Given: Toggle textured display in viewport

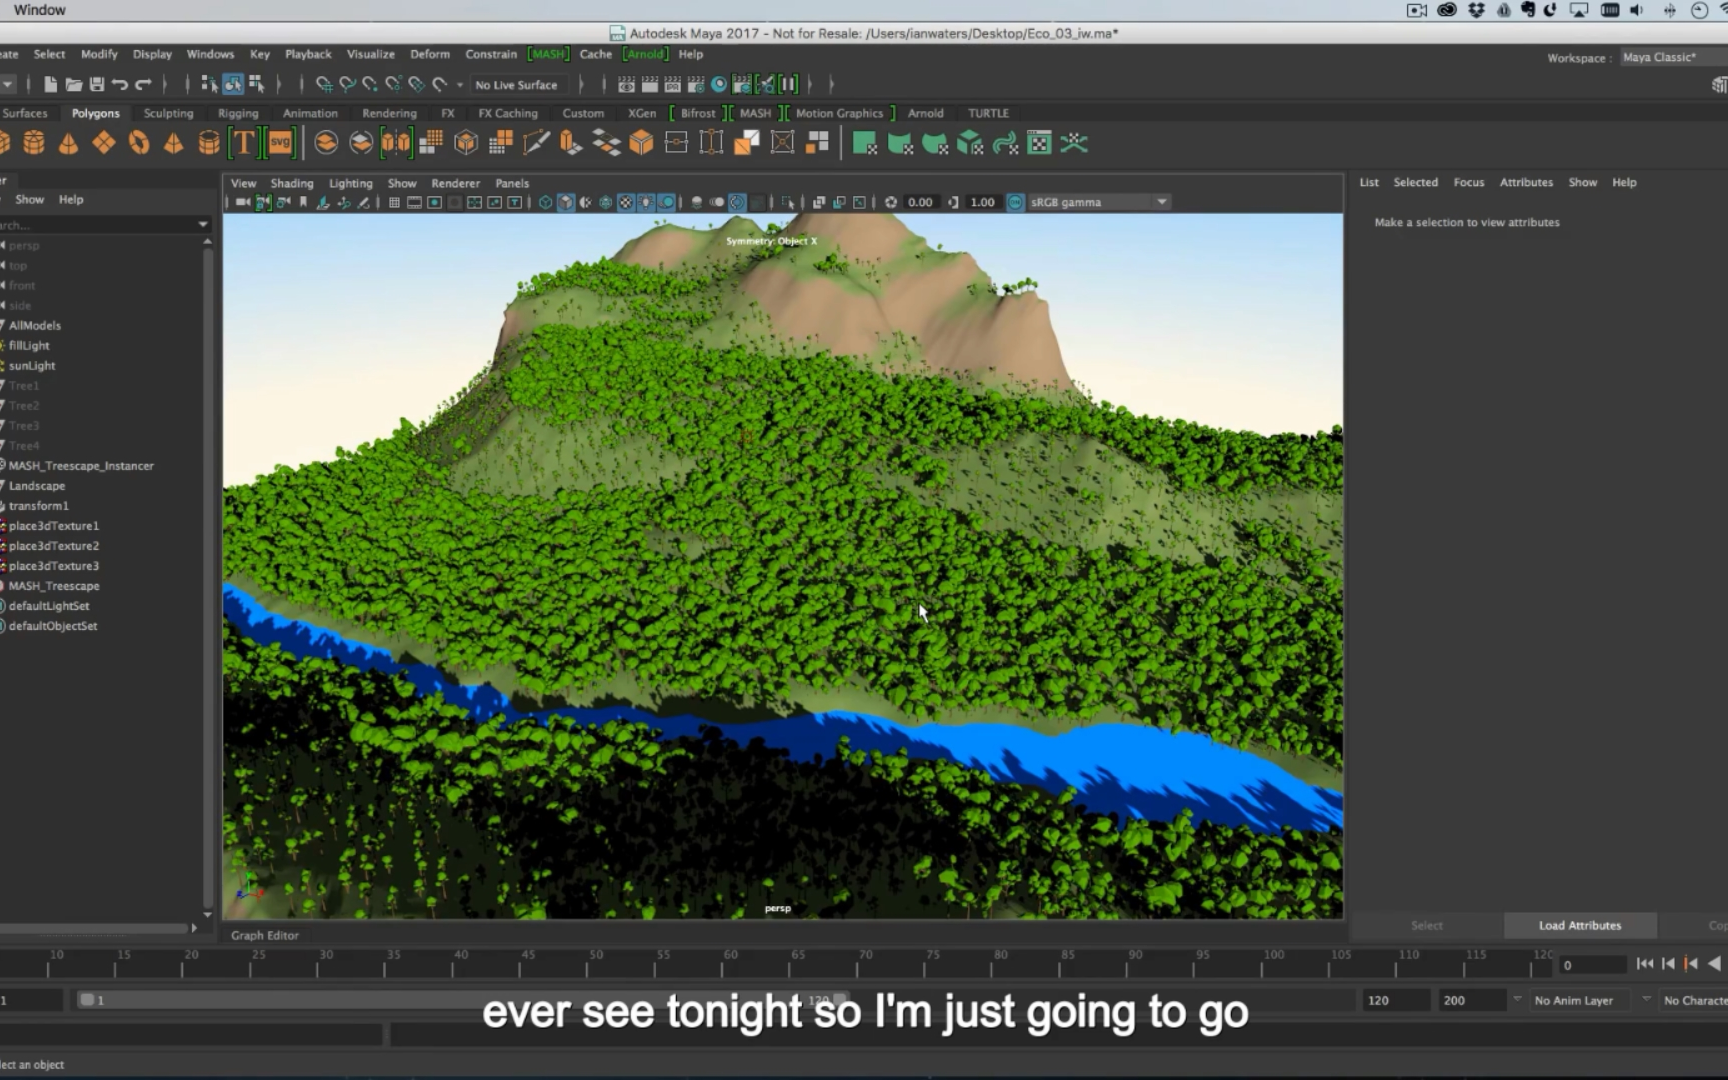Looking at the screenshot, I should coord(626,202).
